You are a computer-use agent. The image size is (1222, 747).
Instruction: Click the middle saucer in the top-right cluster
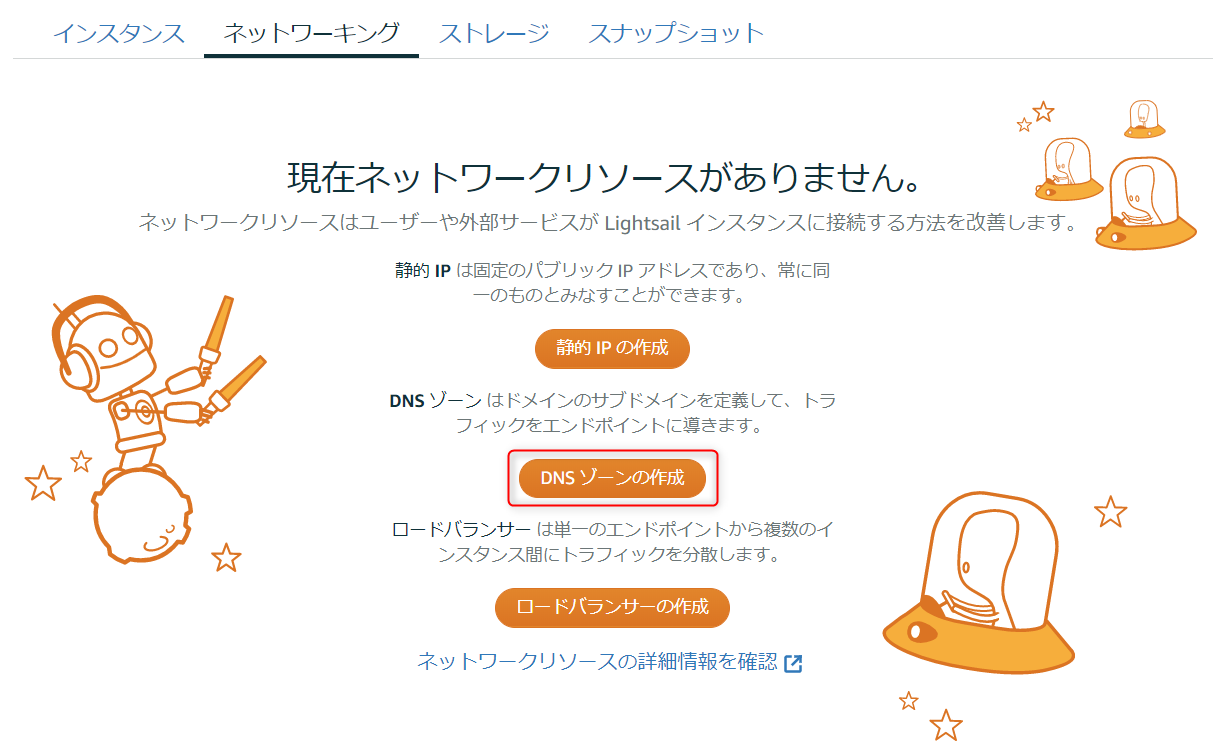pyautogui.click(x=1067, y=169)
